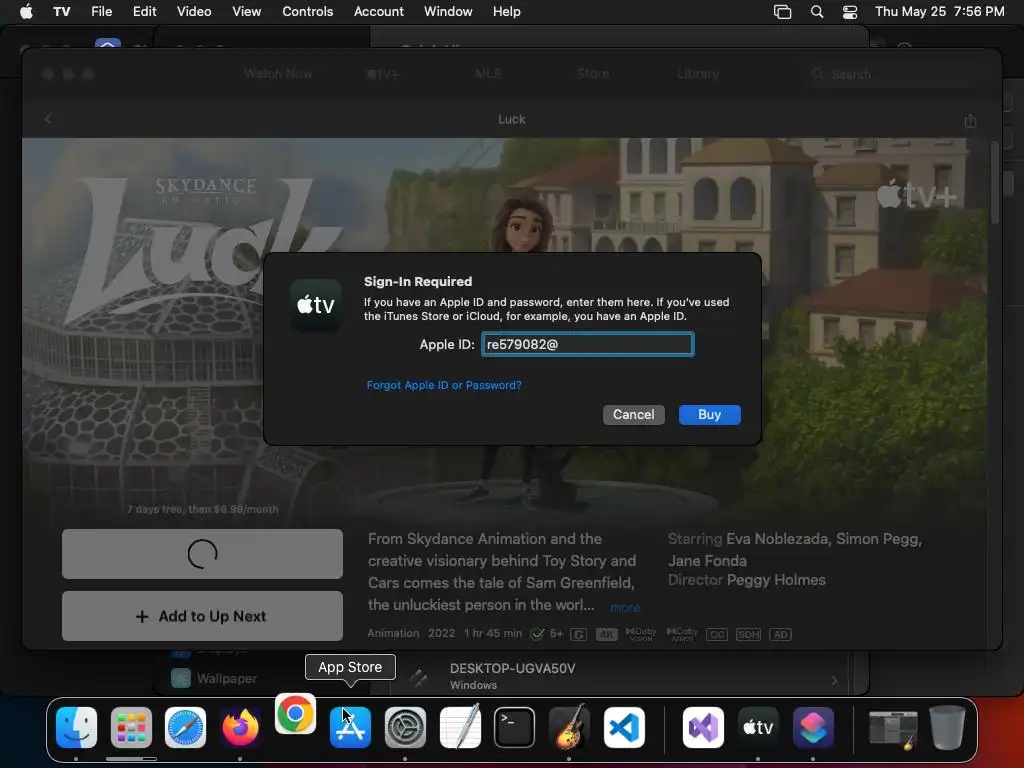The height and width of the screenshot is (768, 1024).
Task: Go back with the chevron arrow
Action: click(x=48, y=119)
